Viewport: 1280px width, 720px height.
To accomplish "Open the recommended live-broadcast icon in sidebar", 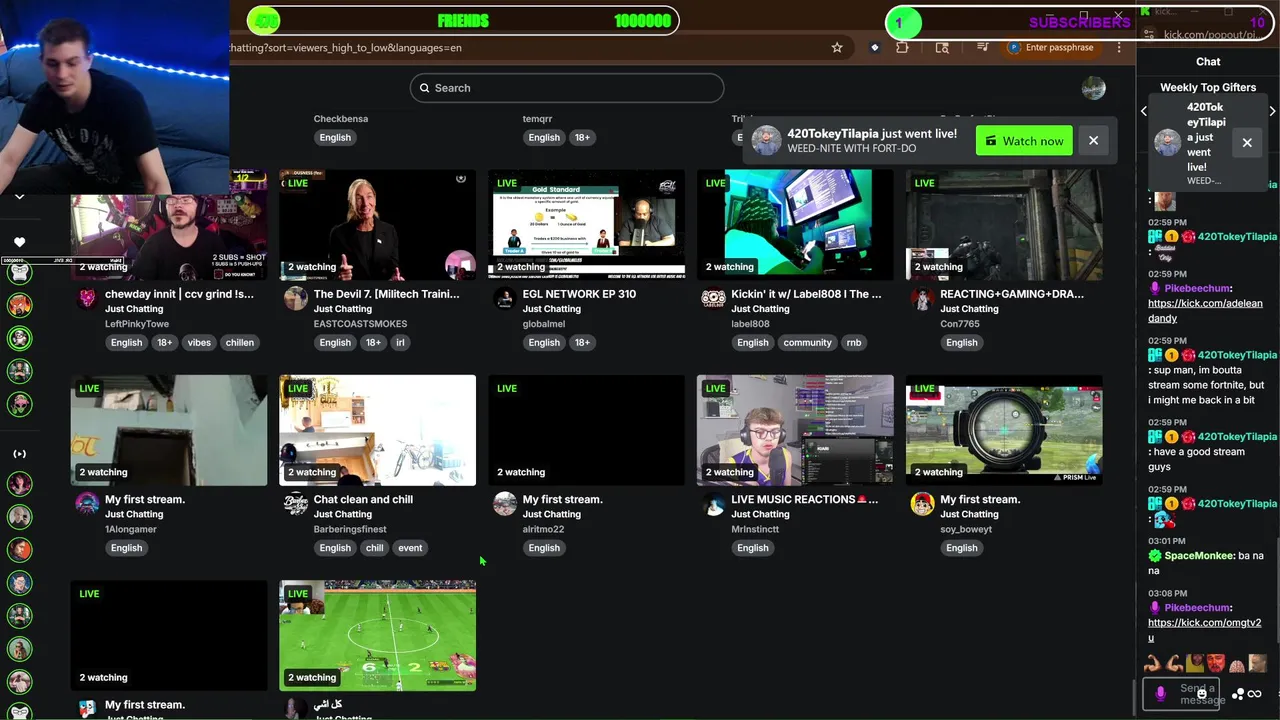I will [19, 454].
